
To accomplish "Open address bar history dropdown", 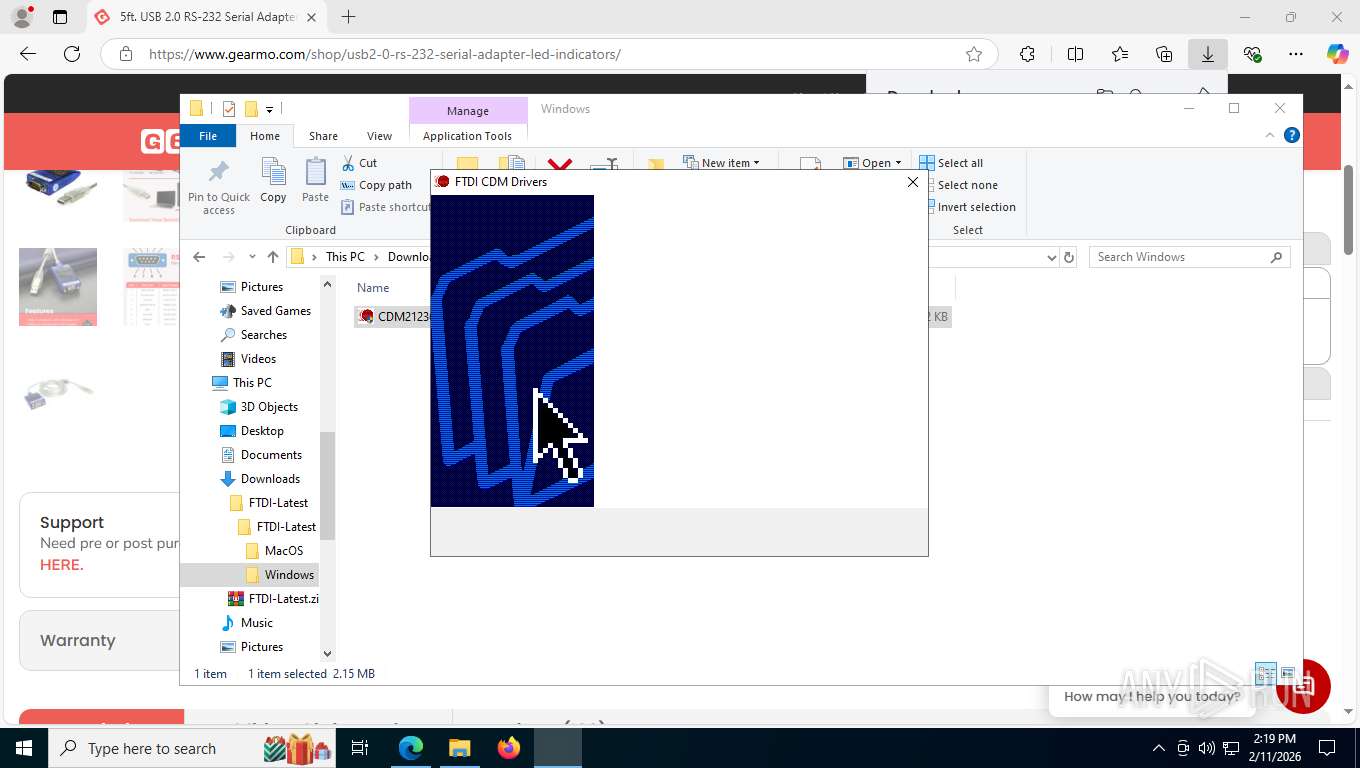I will click(x=1051, y=257).
